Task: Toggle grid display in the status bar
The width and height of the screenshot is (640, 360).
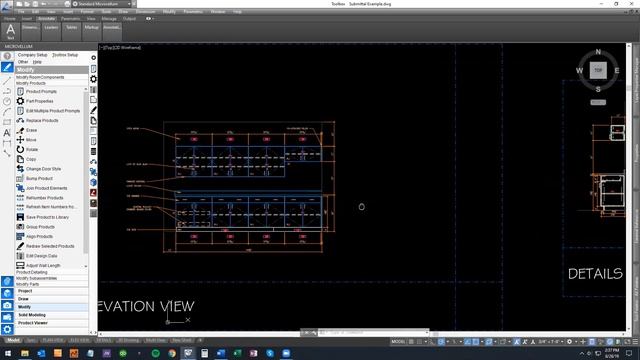Action: click(411, 342)
